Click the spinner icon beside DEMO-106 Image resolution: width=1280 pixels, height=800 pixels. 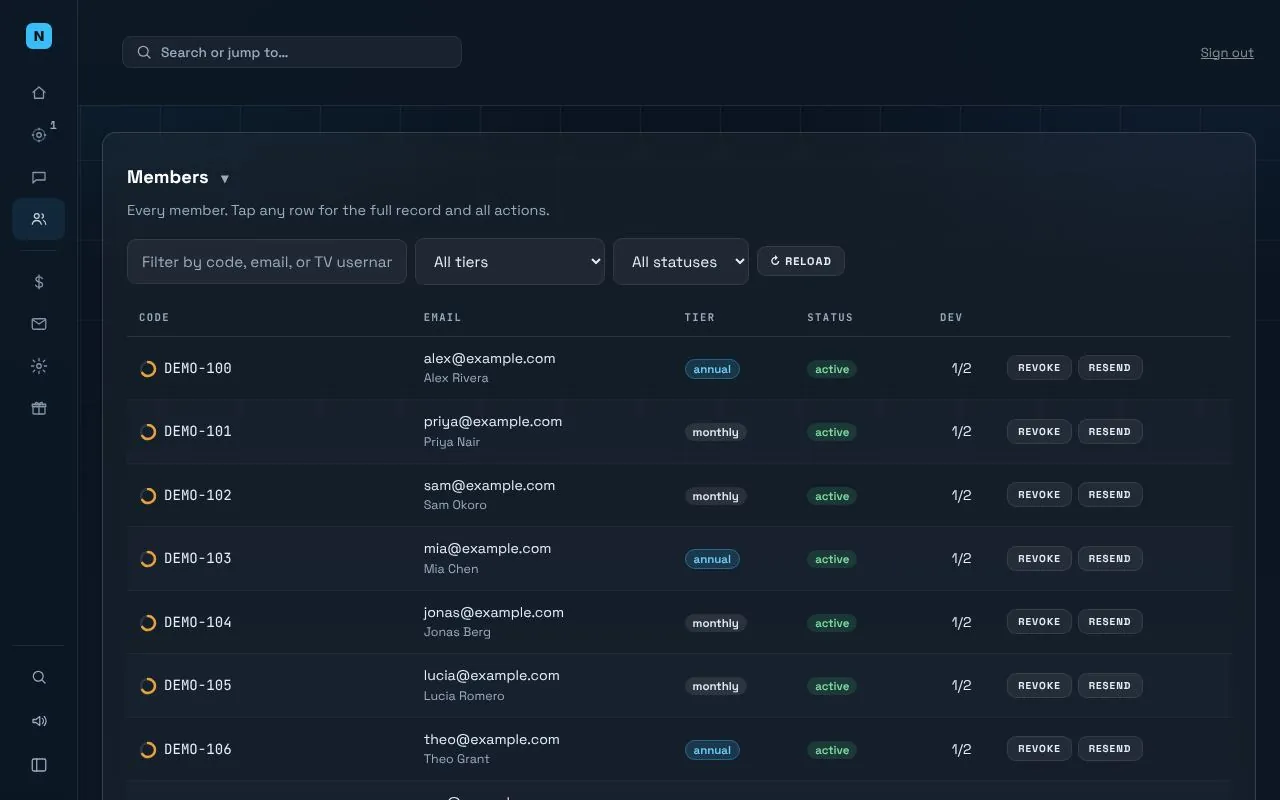(x=148, y=750)
